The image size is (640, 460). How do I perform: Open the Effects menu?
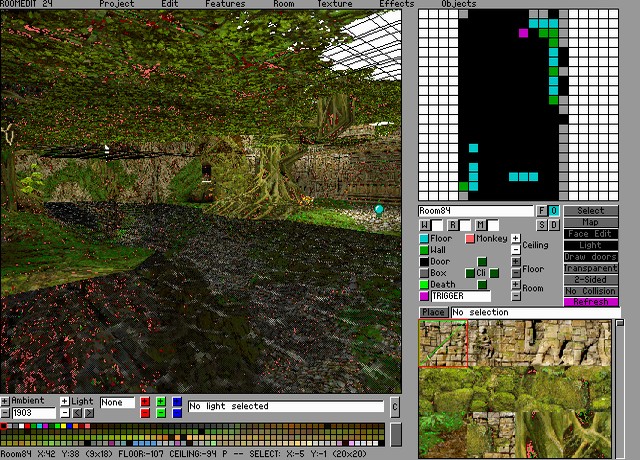[396, 4]
